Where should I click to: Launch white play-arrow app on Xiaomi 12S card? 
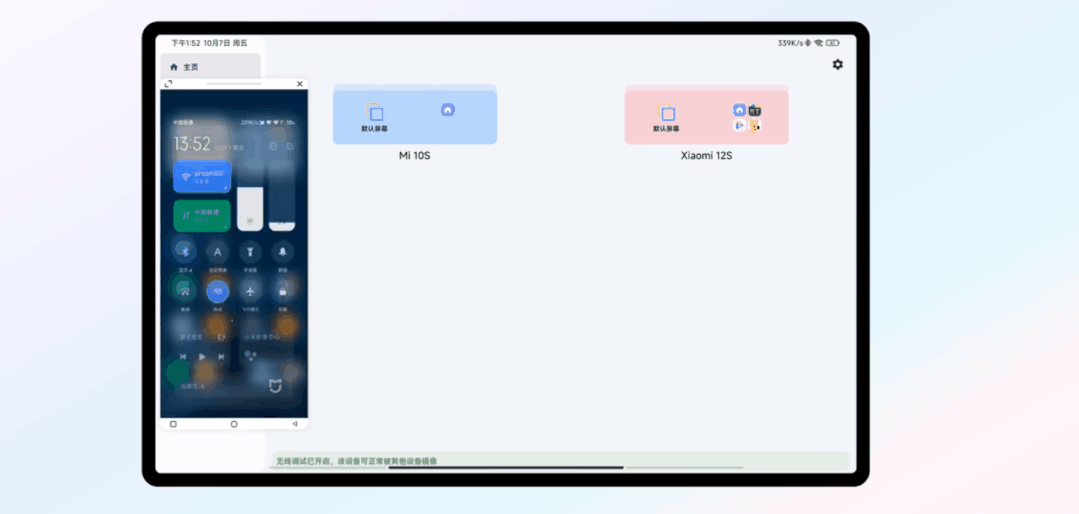pos(740,125)
